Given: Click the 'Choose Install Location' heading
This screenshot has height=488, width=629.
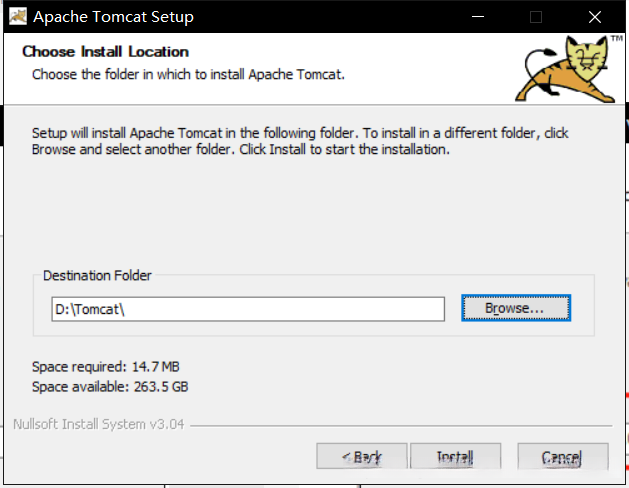Looking at the screenshot, I should coord(105,51).
